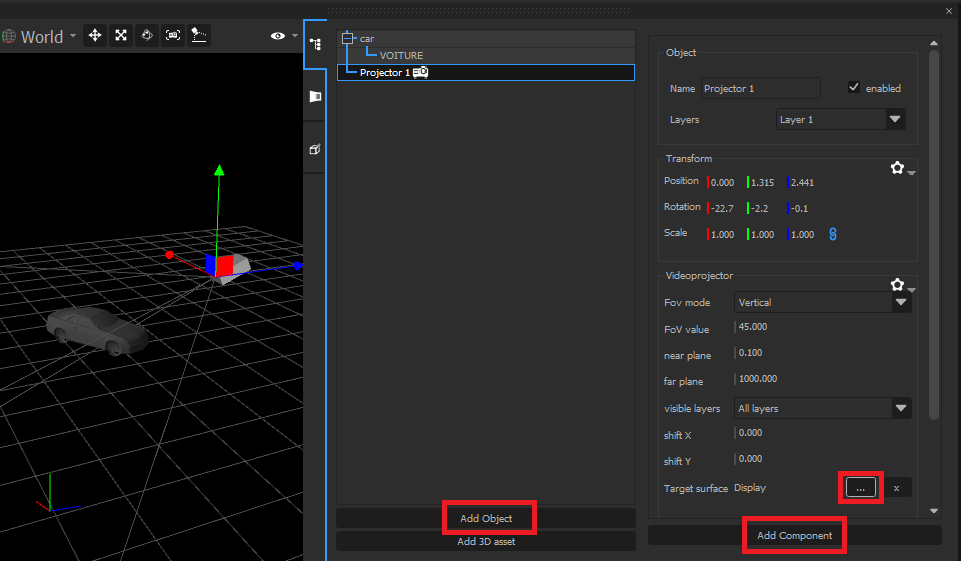Click the Add Component button
961x561 pixels.
pos(794,535)
